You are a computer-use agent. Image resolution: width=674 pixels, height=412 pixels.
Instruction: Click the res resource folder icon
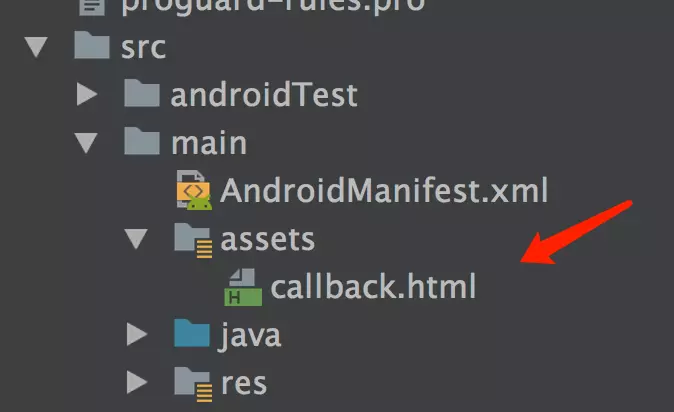click(x=193, y=384)
